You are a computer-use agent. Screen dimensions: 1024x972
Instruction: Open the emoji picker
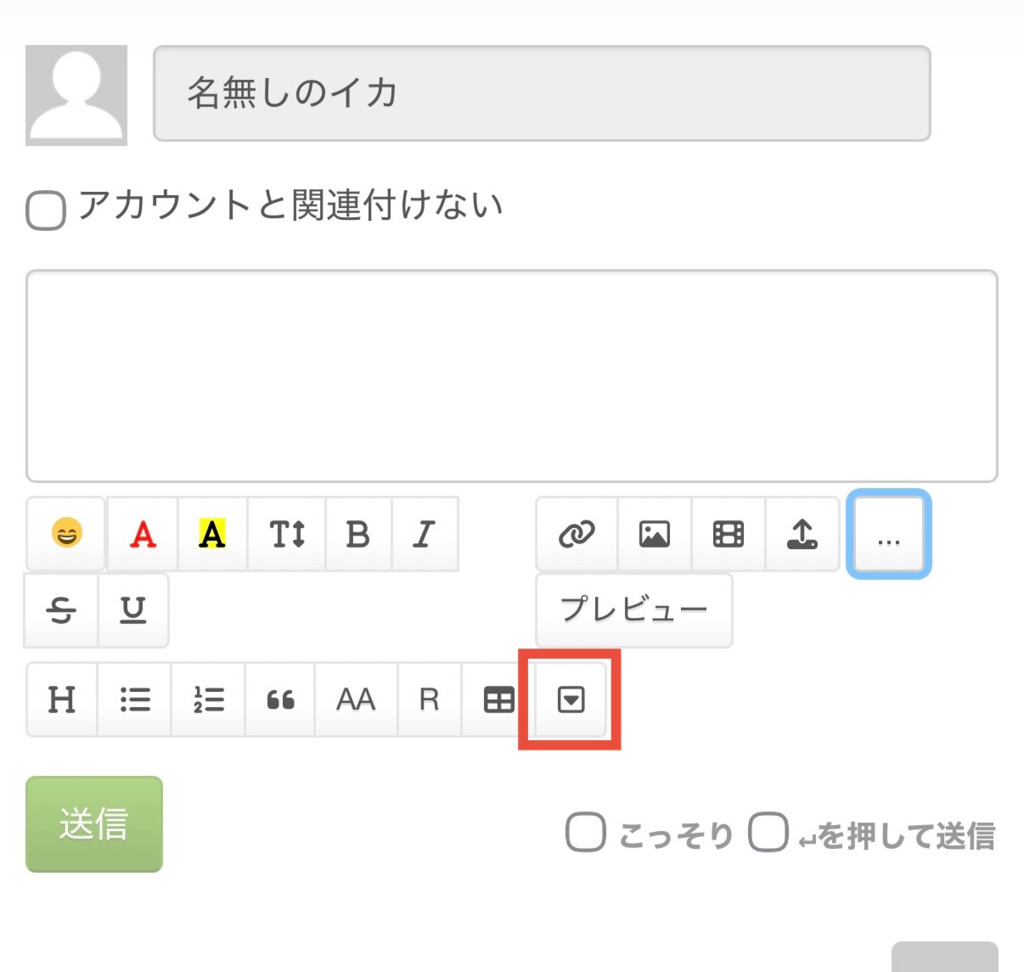point(66,534)
